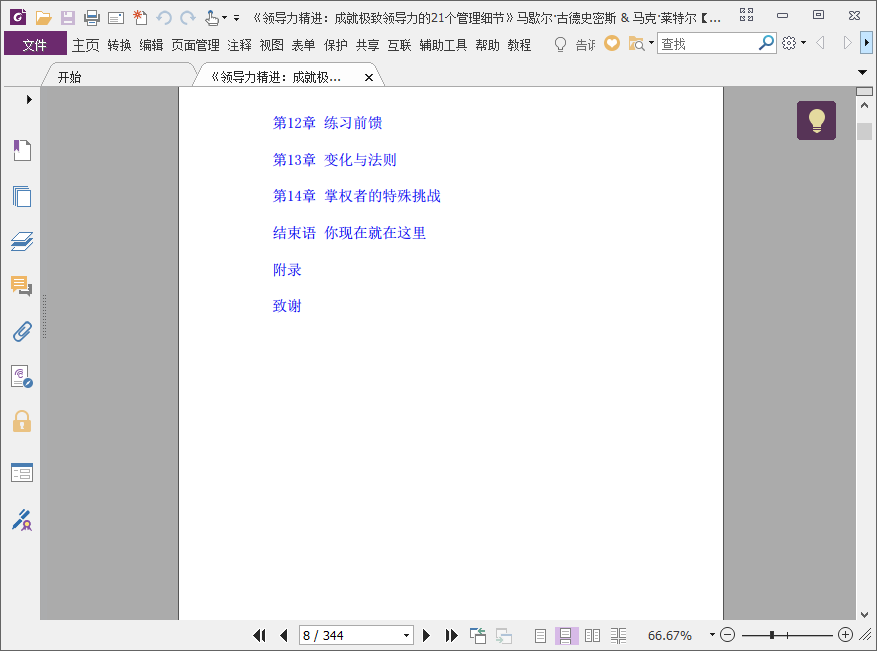Open the 注释 ribbon tab

pyautogui.click(x=239, y=45)
